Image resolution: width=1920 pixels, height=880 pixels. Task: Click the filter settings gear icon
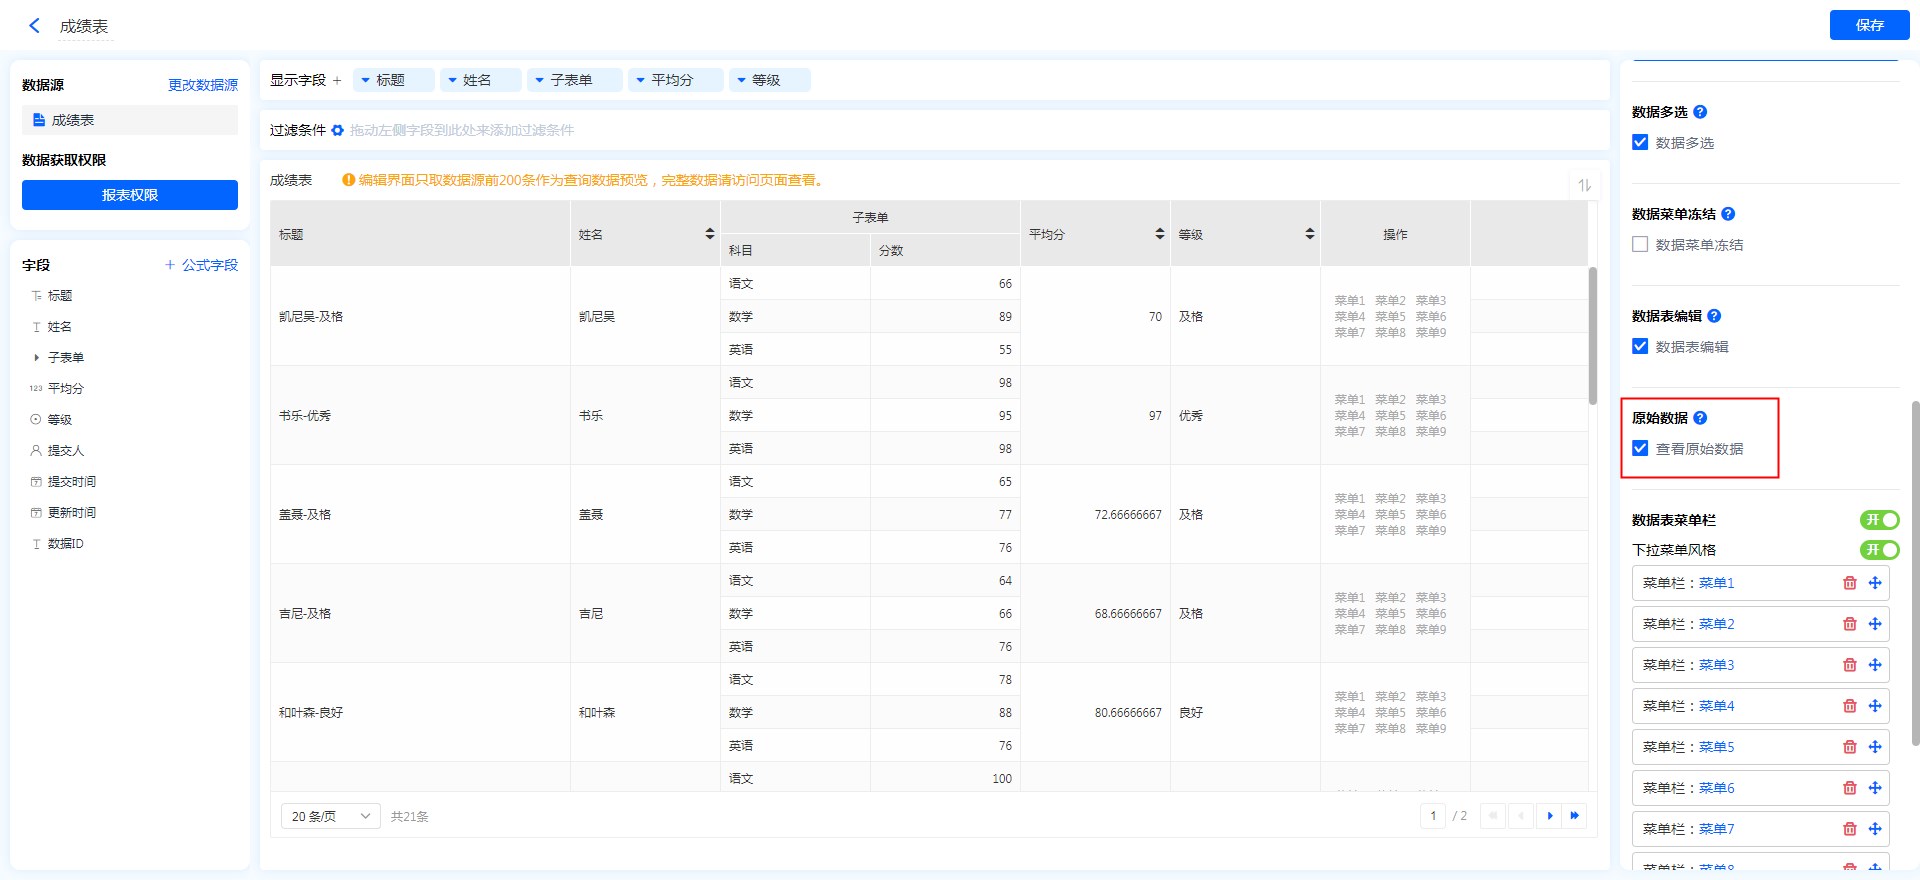[338, 131]
